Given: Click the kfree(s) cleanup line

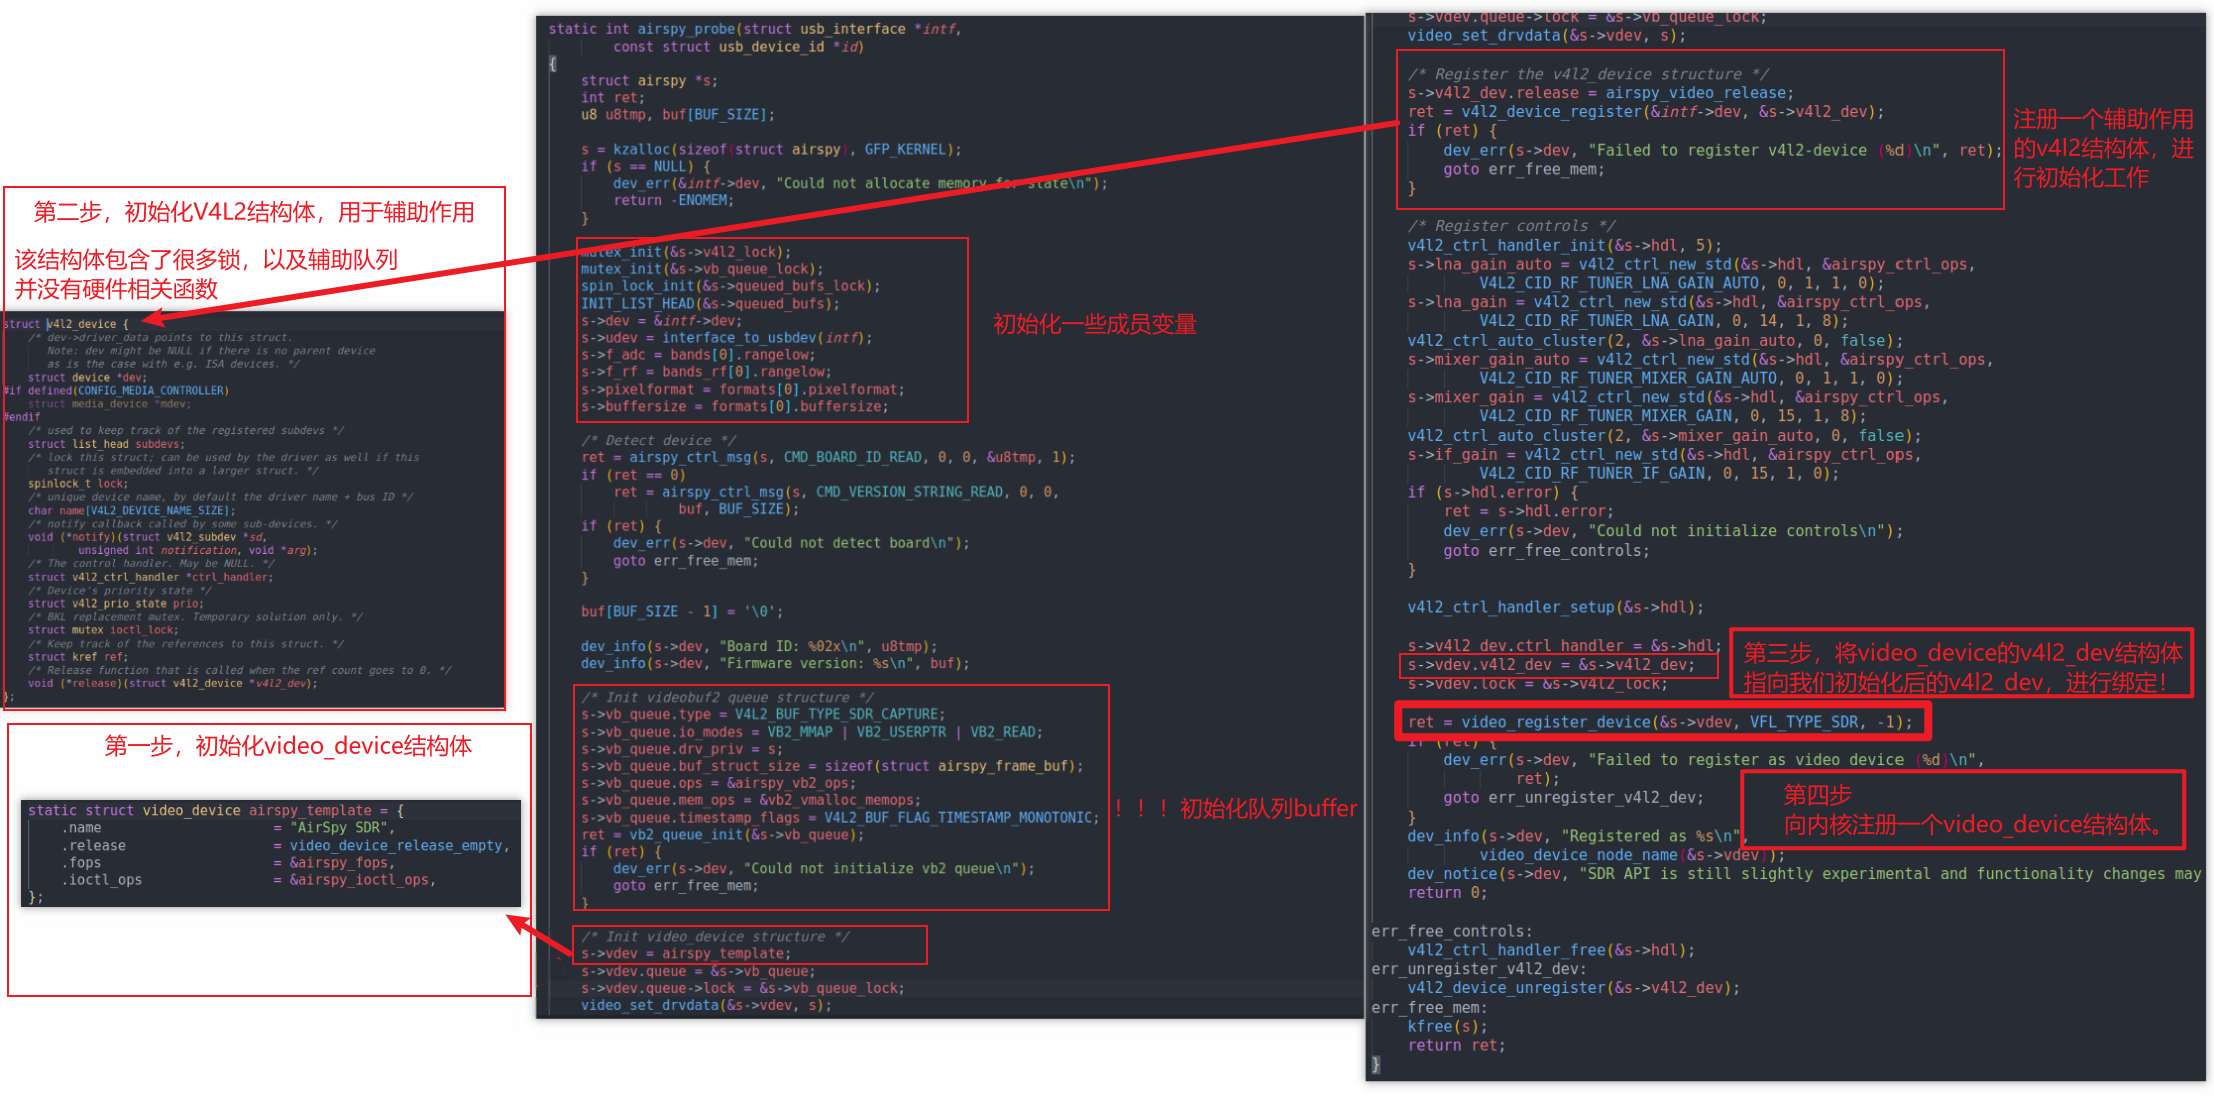Looking at the screenshot, I should (x=1447, y=1026).
